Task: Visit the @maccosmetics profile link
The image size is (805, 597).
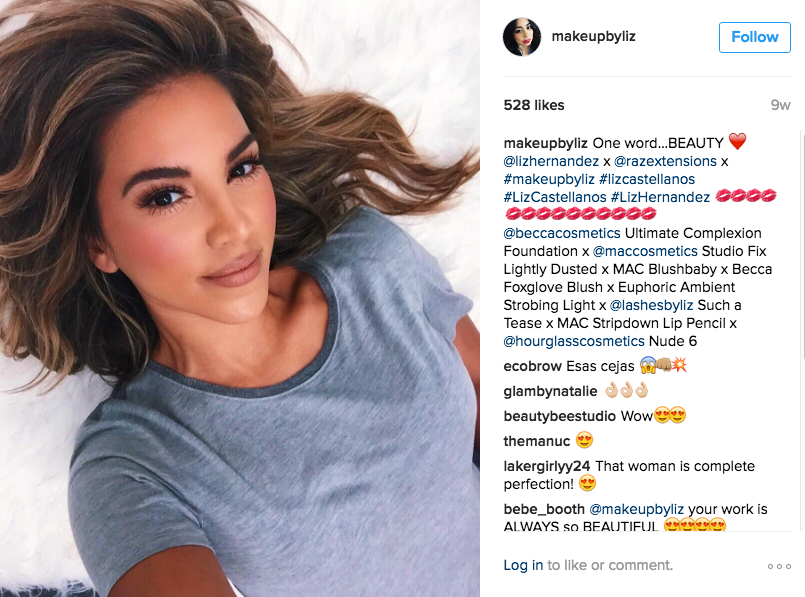Action: pos(645,251)
